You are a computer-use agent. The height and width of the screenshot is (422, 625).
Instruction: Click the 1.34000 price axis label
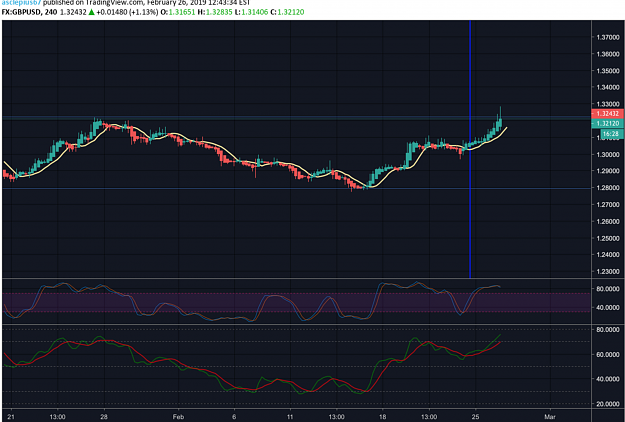coord(607,87)
